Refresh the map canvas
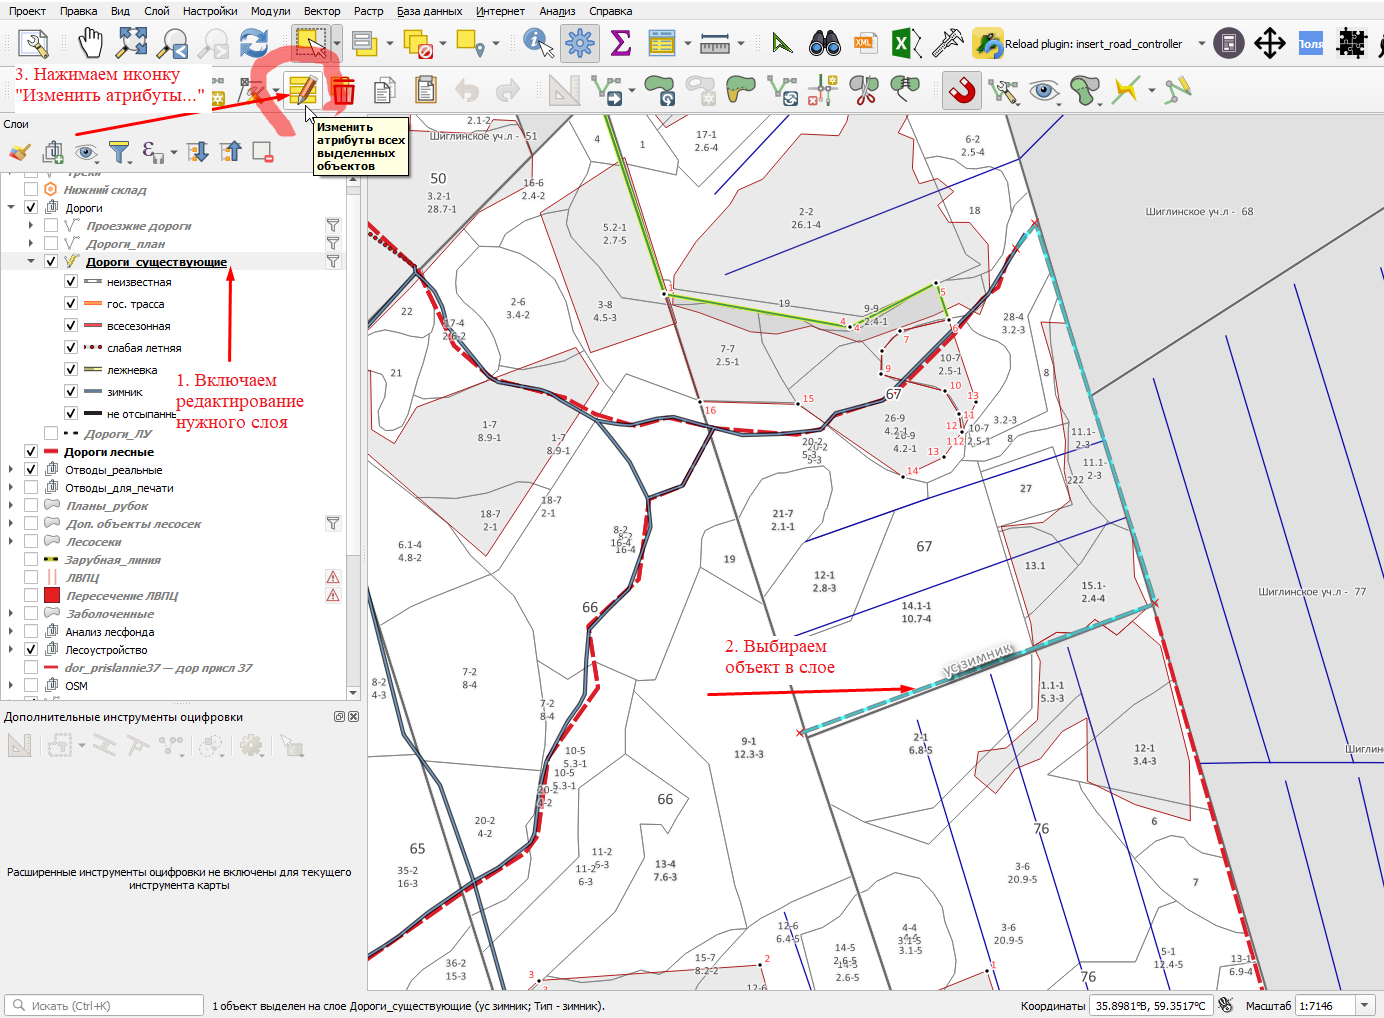Viewport: 1384px width, 1018px height. coord(254,43)
